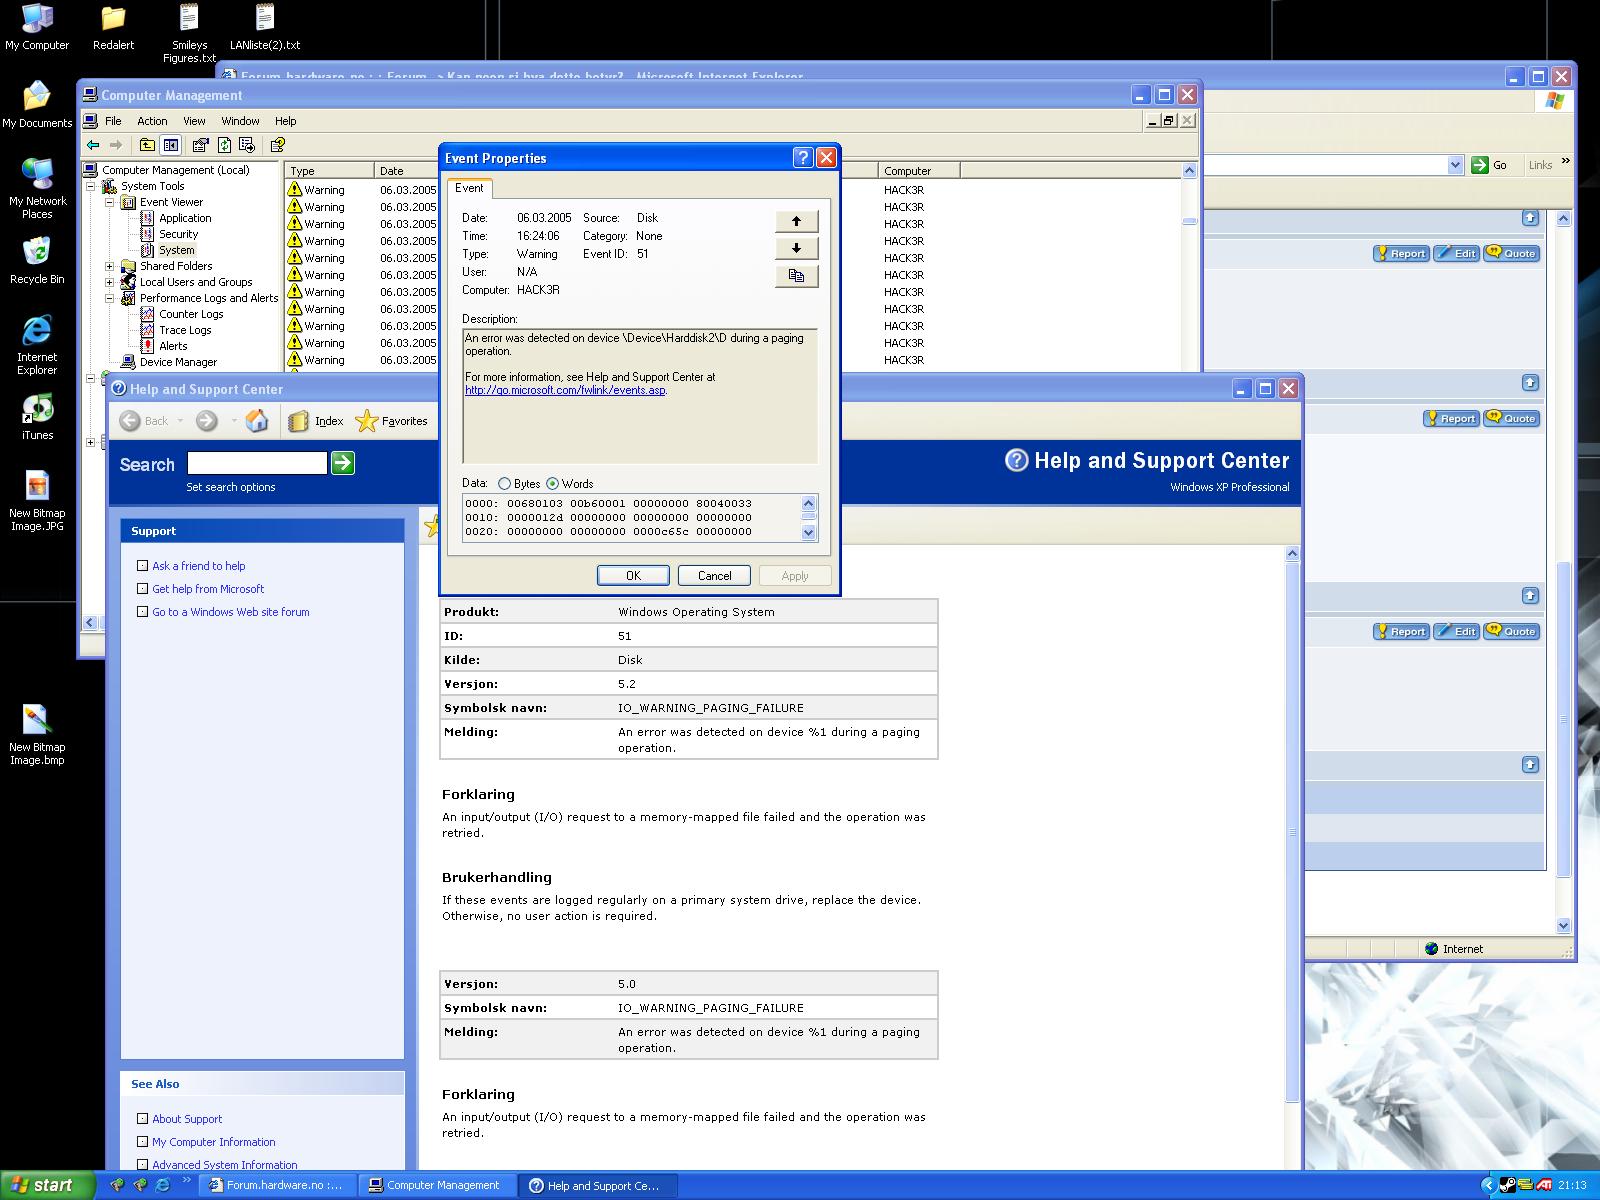The image size is (1600, 1200).
Task: Expand Local Users and Groups node
Action: tap(110, 282)
